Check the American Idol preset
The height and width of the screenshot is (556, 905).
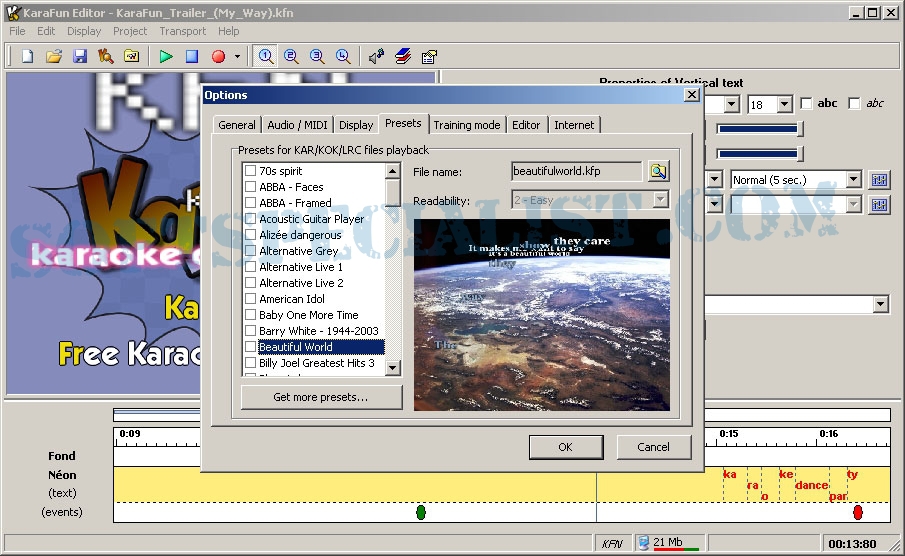click(251, 299)
